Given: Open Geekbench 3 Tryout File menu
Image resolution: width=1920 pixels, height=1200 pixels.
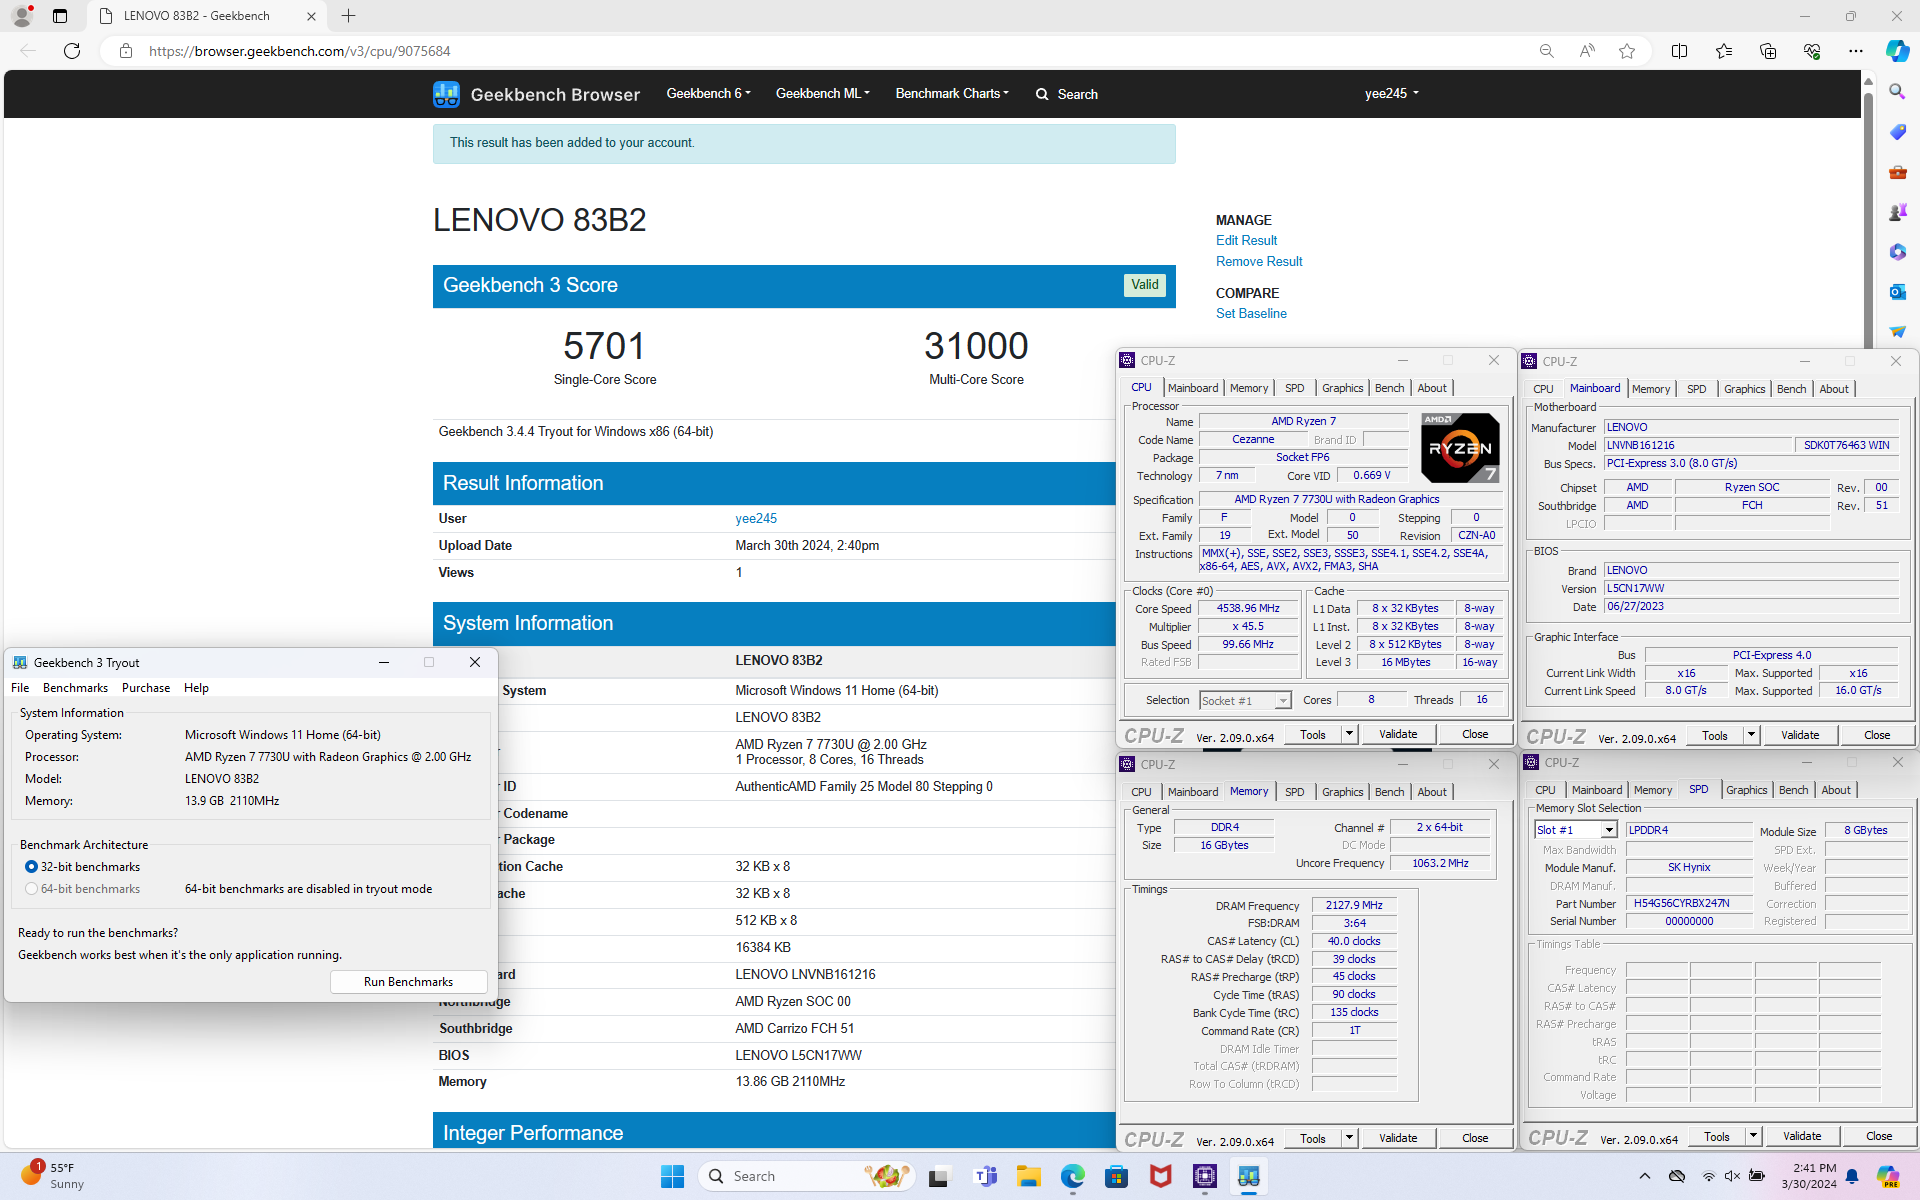Looking at the screenshot, I should coord(20,688).
